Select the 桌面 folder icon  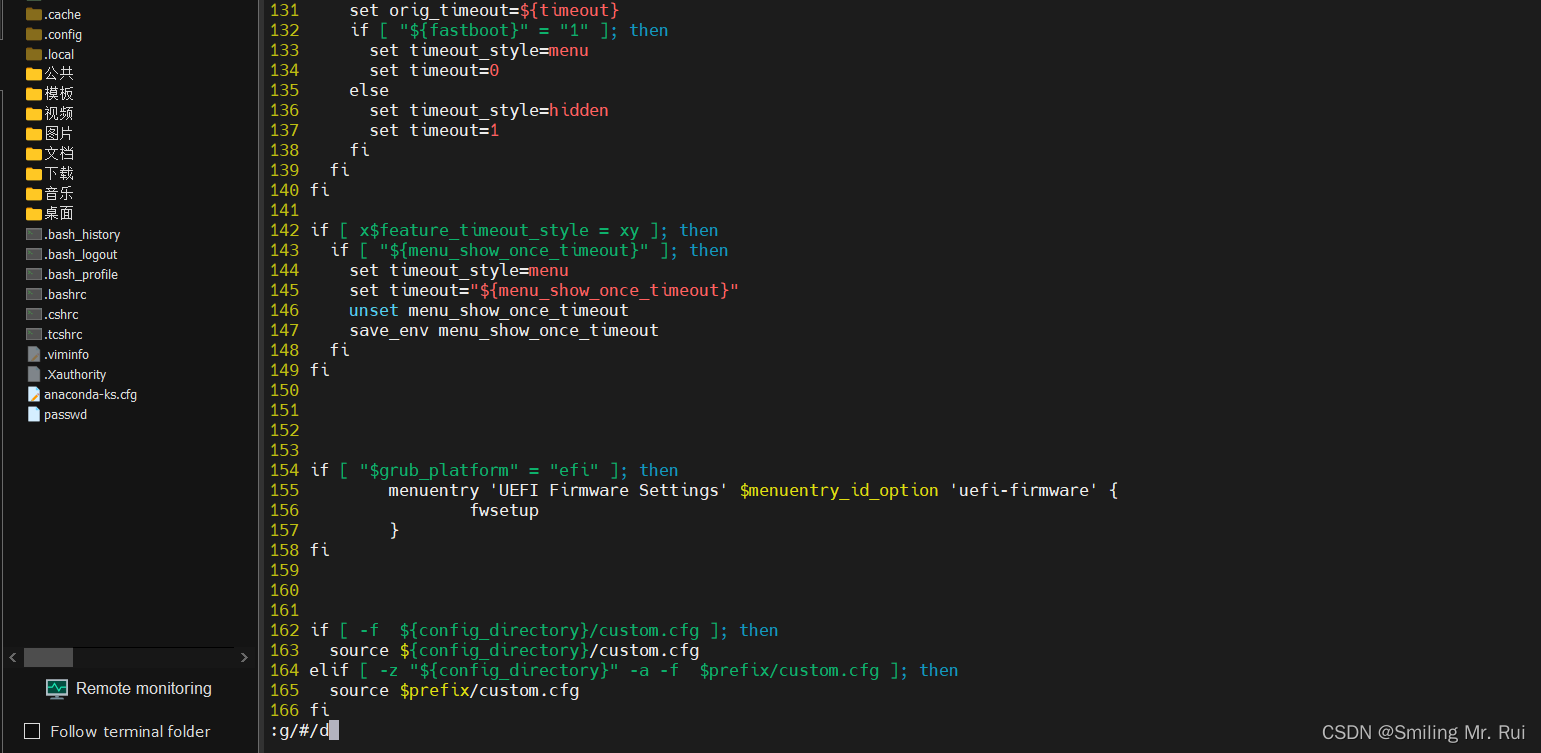tap(34, 213)
